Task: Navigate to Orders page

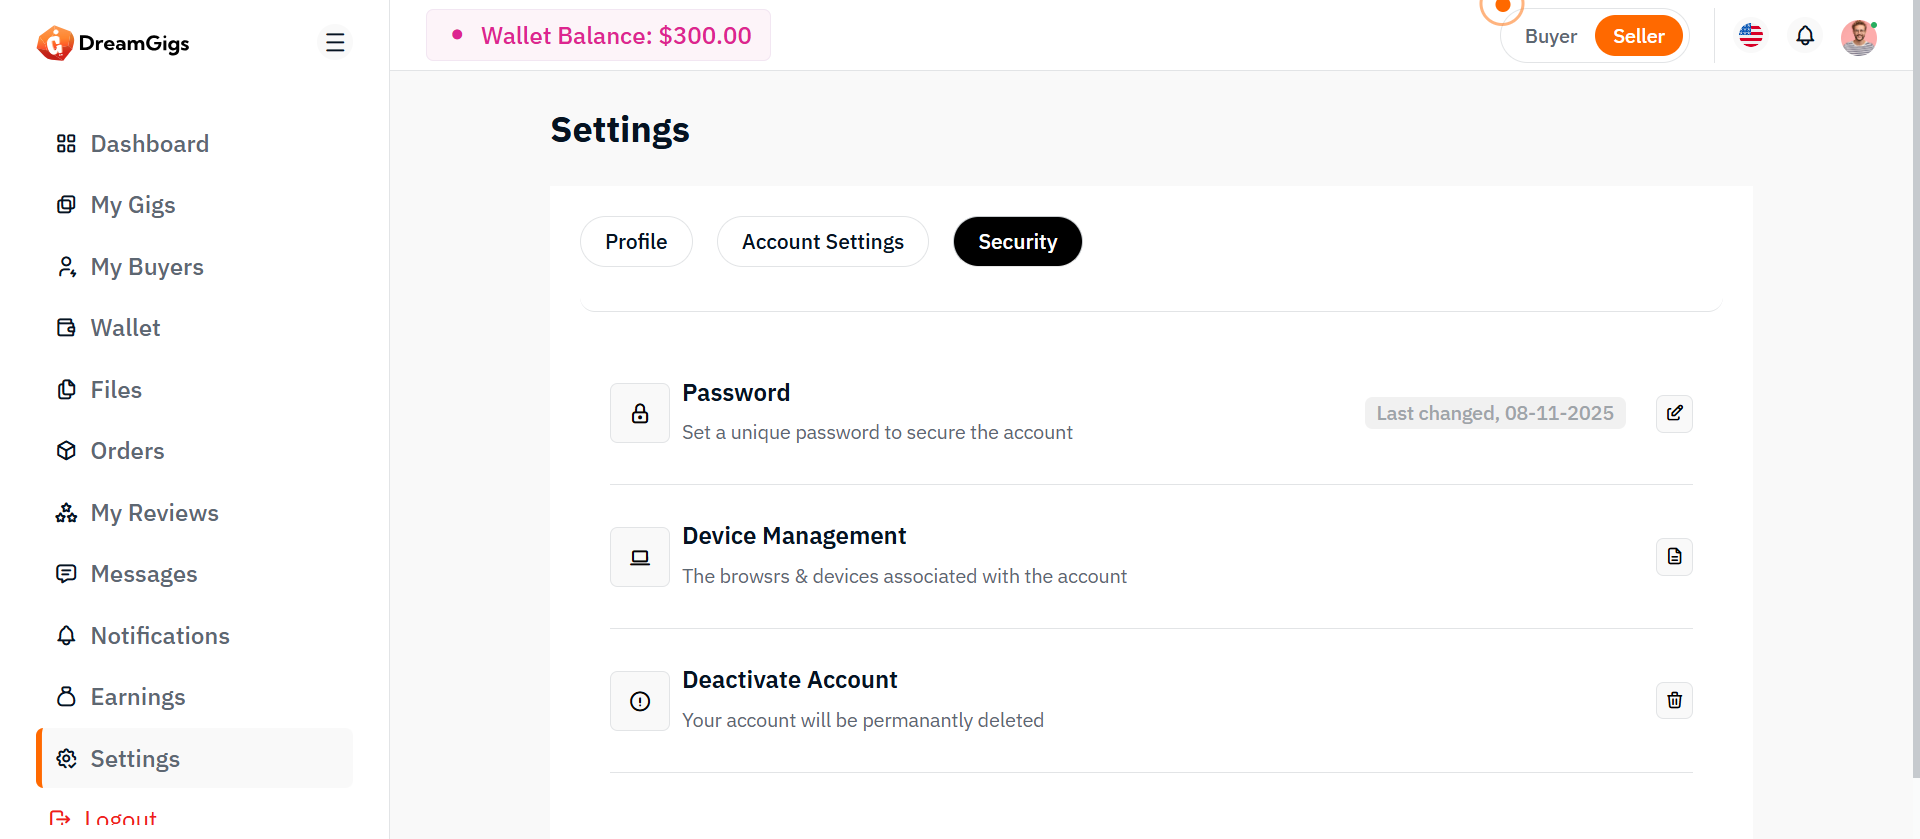Action: pyautogui.click(x=127, y=451)
